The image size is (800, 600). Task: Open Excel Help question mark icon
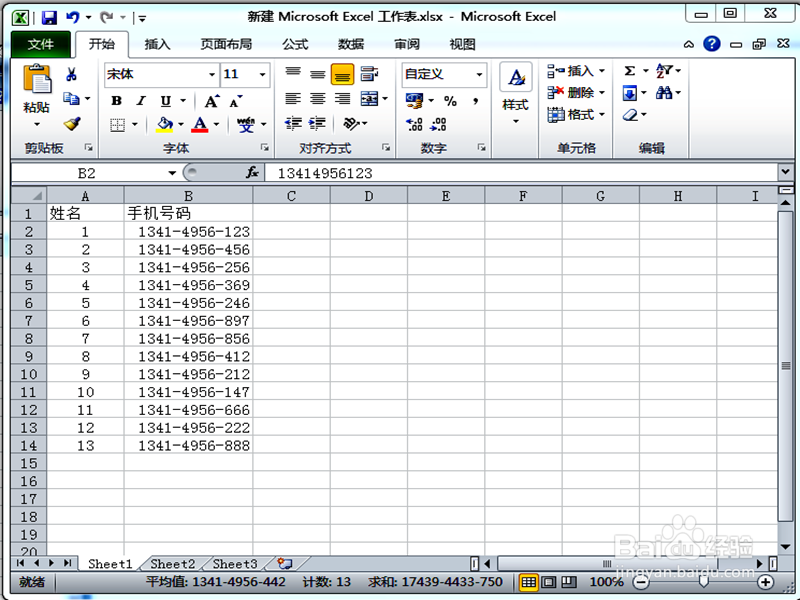pos(711,44)
